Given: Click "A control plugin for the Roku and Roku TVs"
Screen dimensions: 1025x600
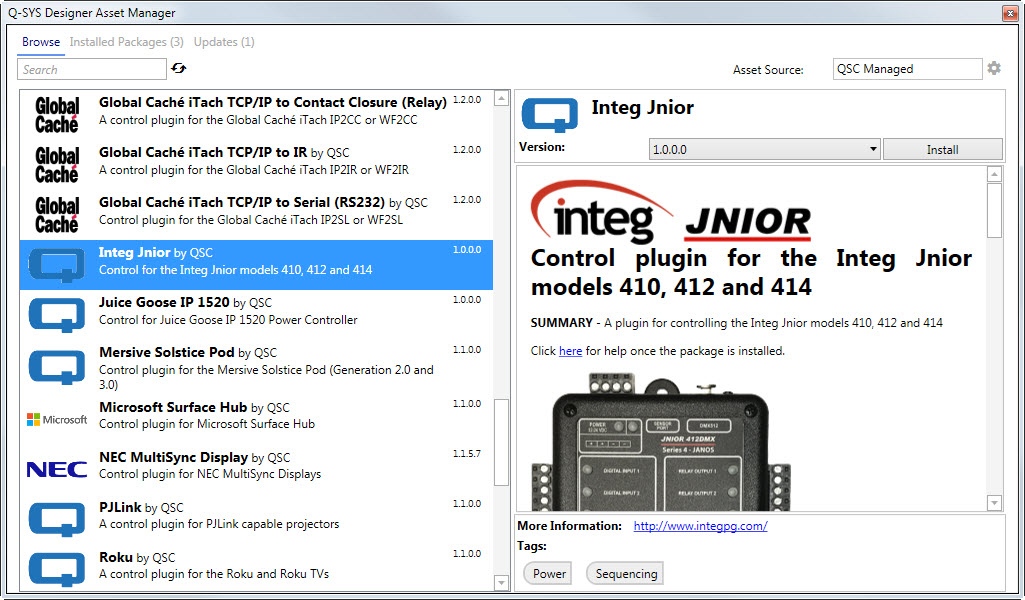Looking at the screenshot, I should [x=214, y=574].
